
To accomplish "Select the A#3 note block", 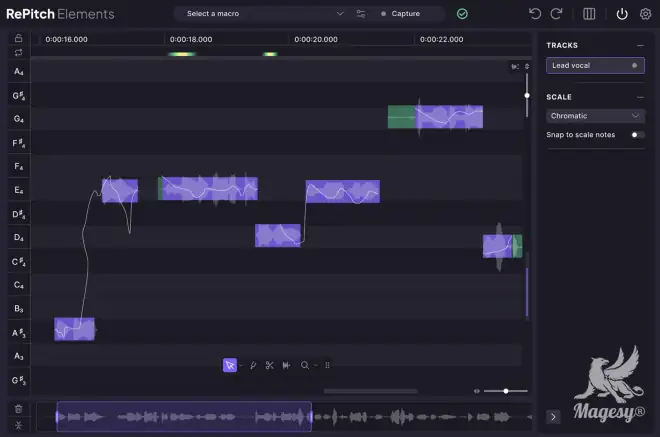I will [75, 329].
